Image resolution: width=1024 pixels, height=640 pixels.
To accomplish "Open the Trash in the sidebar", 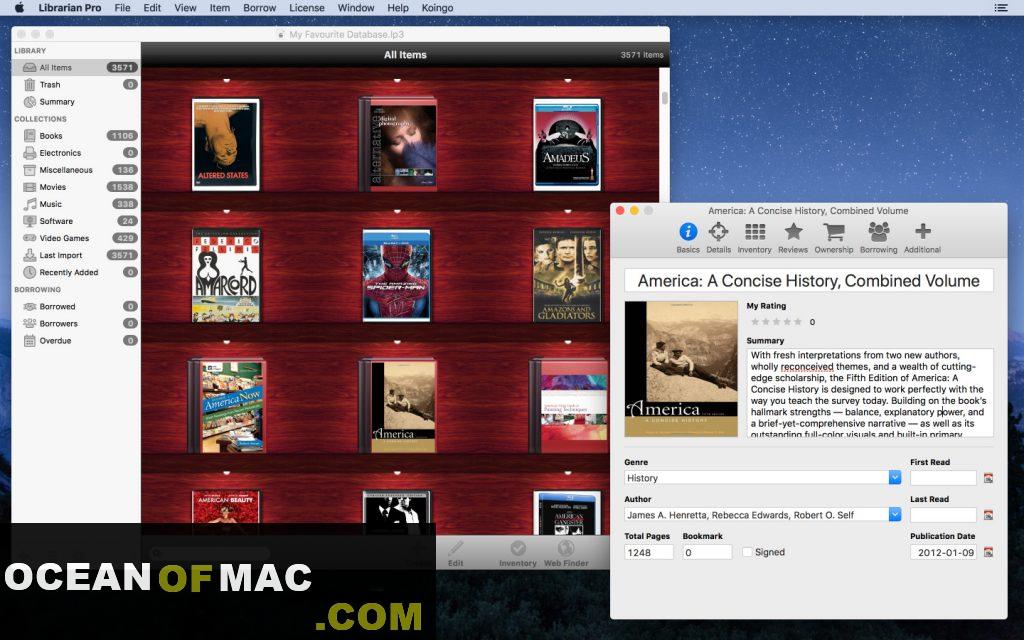I will (x=76, y=84).
